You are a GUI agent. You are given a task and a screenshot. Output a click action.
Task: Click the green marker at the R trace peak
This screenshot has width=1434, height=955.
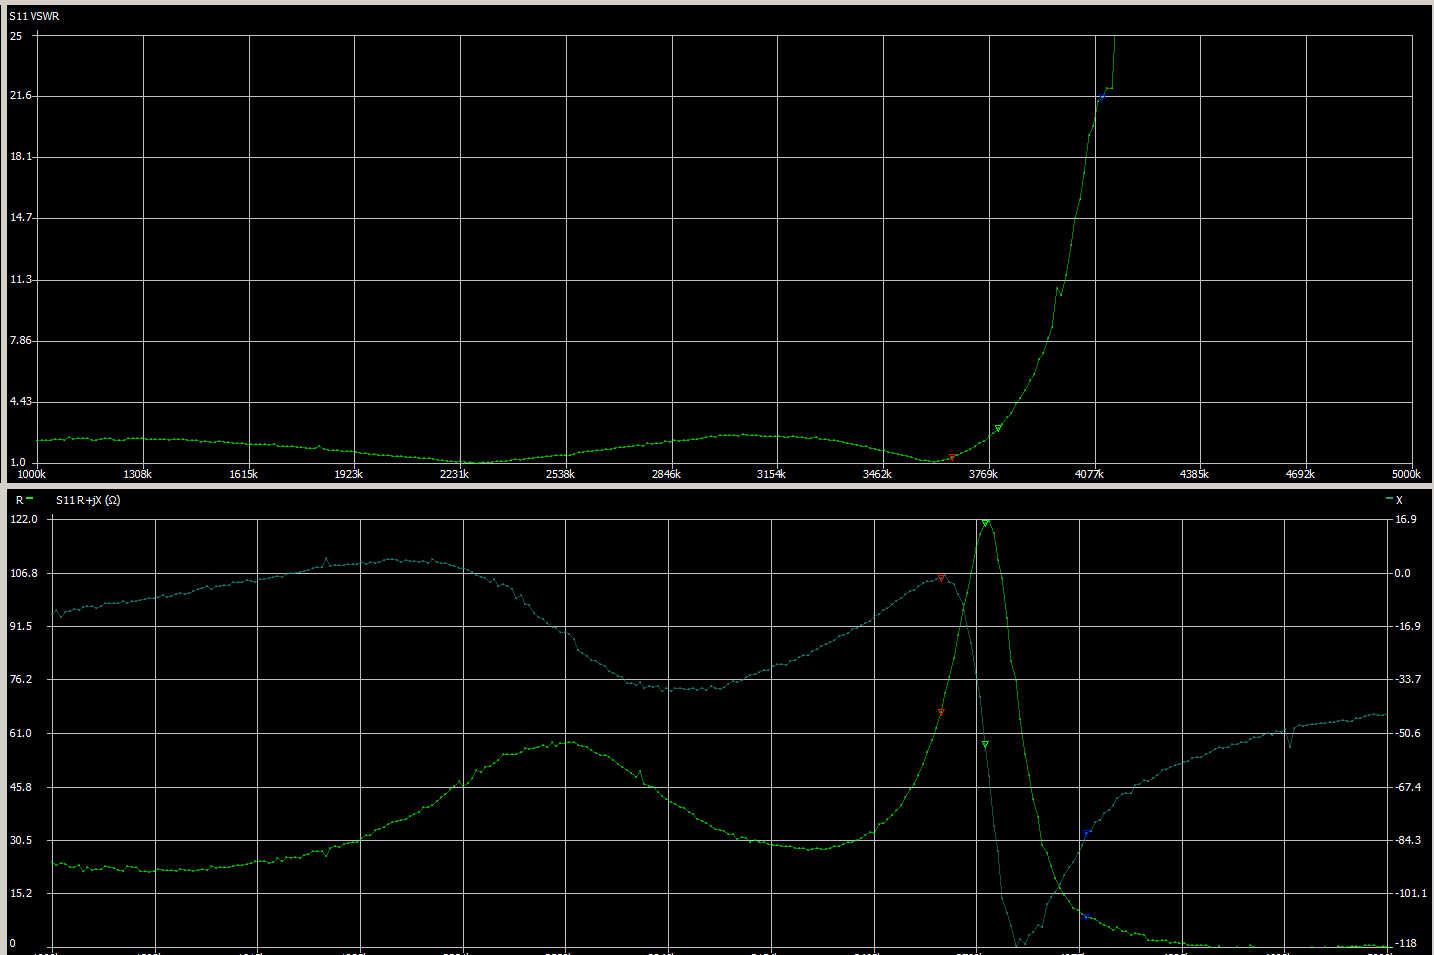click(x=985, y=523)
